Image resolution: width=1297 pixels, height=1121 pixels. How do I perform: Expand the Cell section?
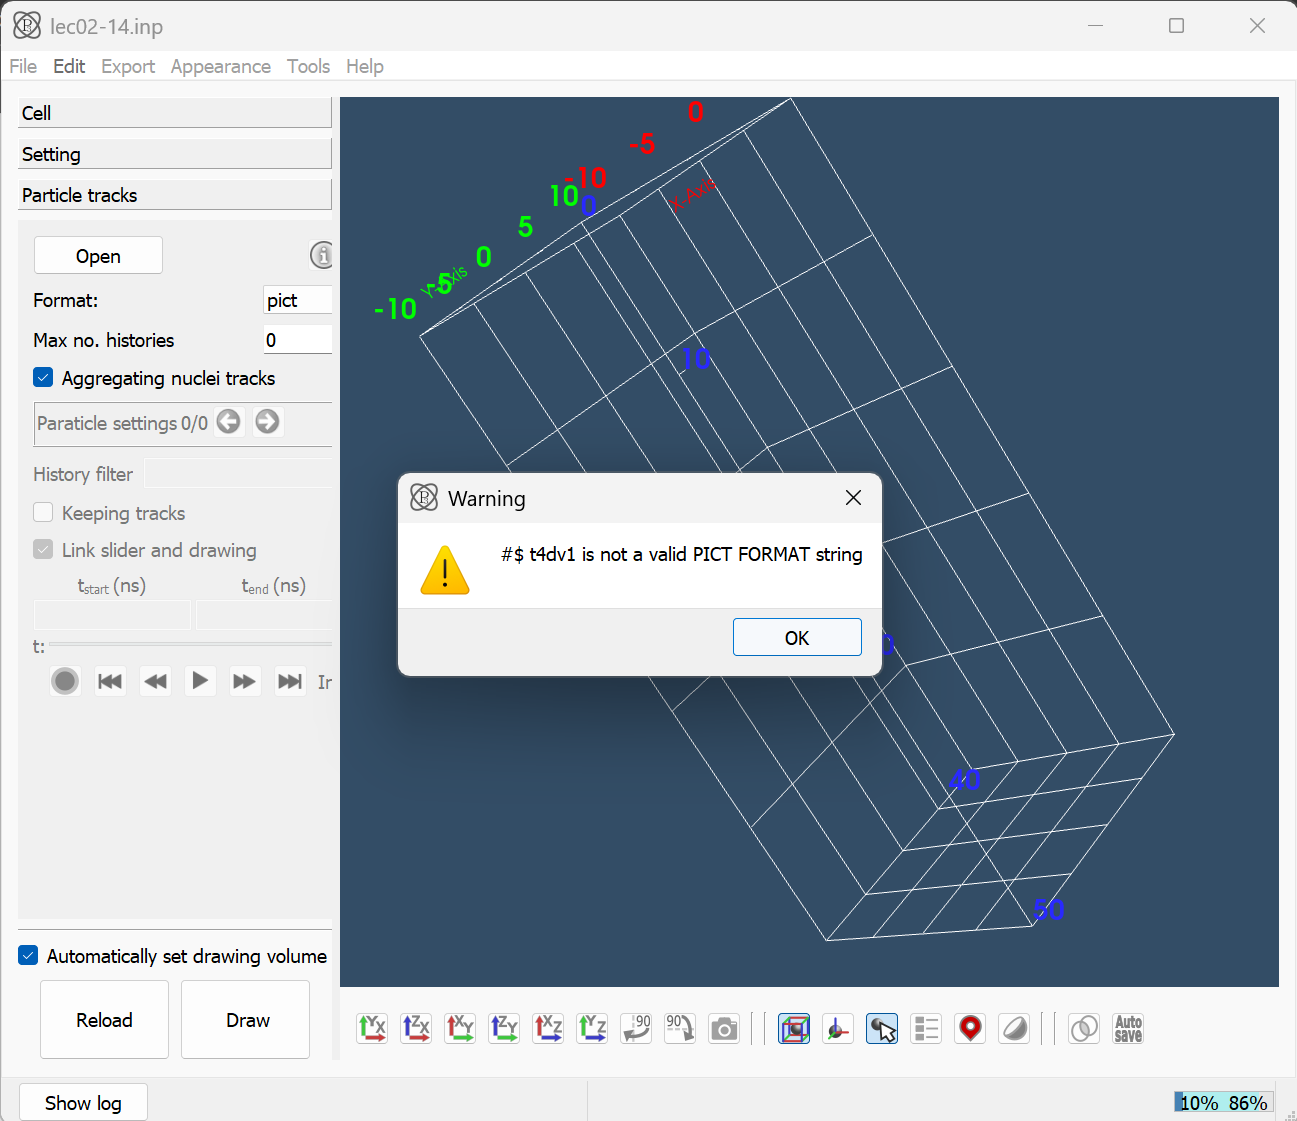tap(175, 113)
